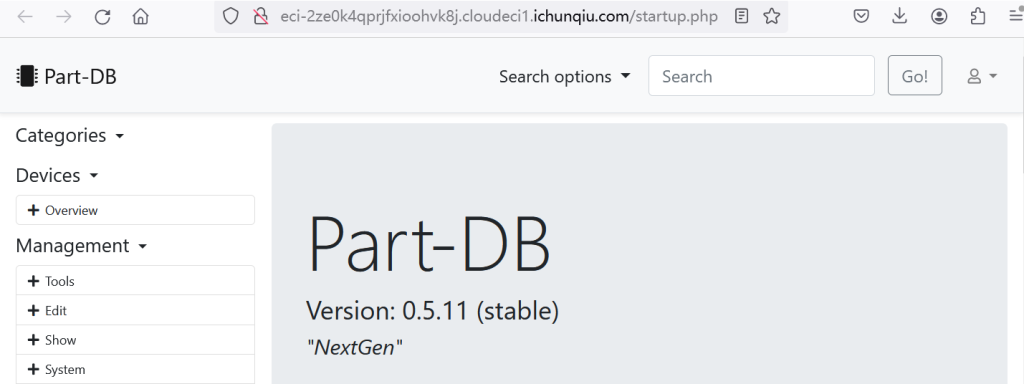Click the plus icon beside Edit
This screenshot has width=1024, height=384.
tap(33, 310)
